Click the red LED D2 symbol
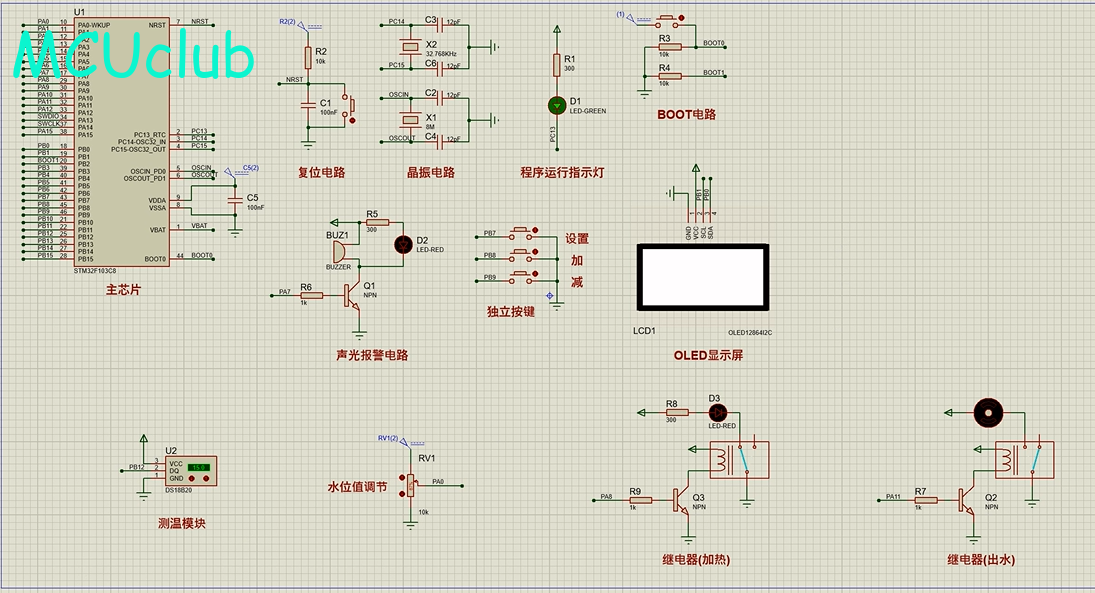The height and width of the screenshot is (593, 1095). point(403,244)
